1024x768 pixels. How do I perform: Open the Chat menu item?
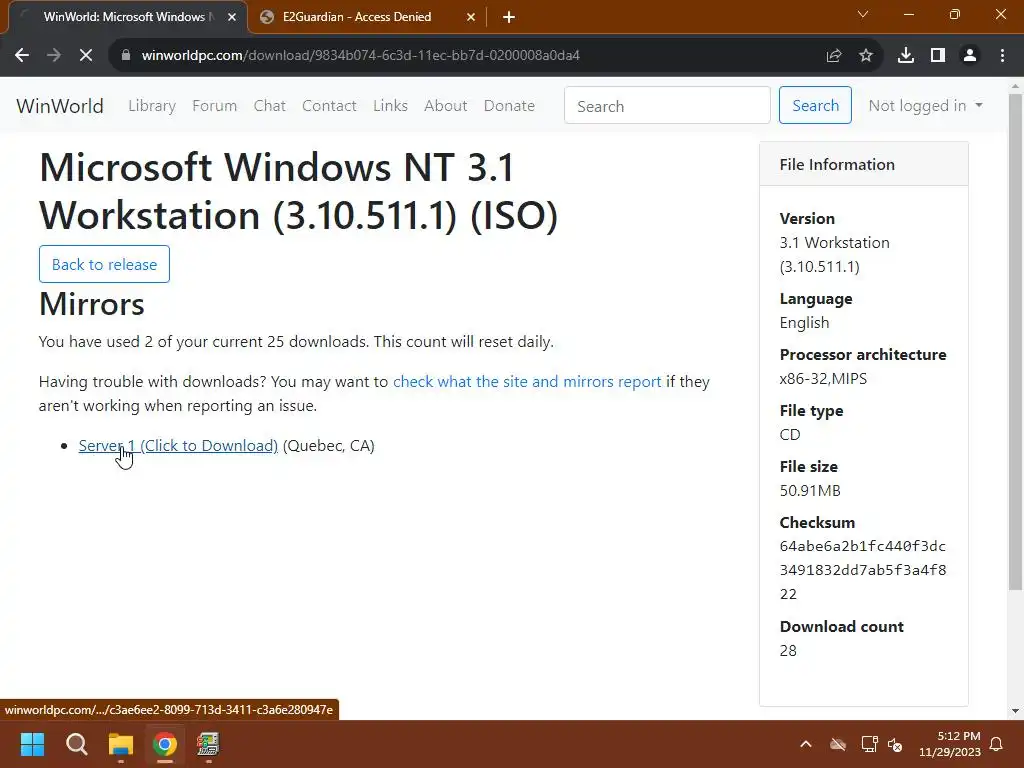270,106
